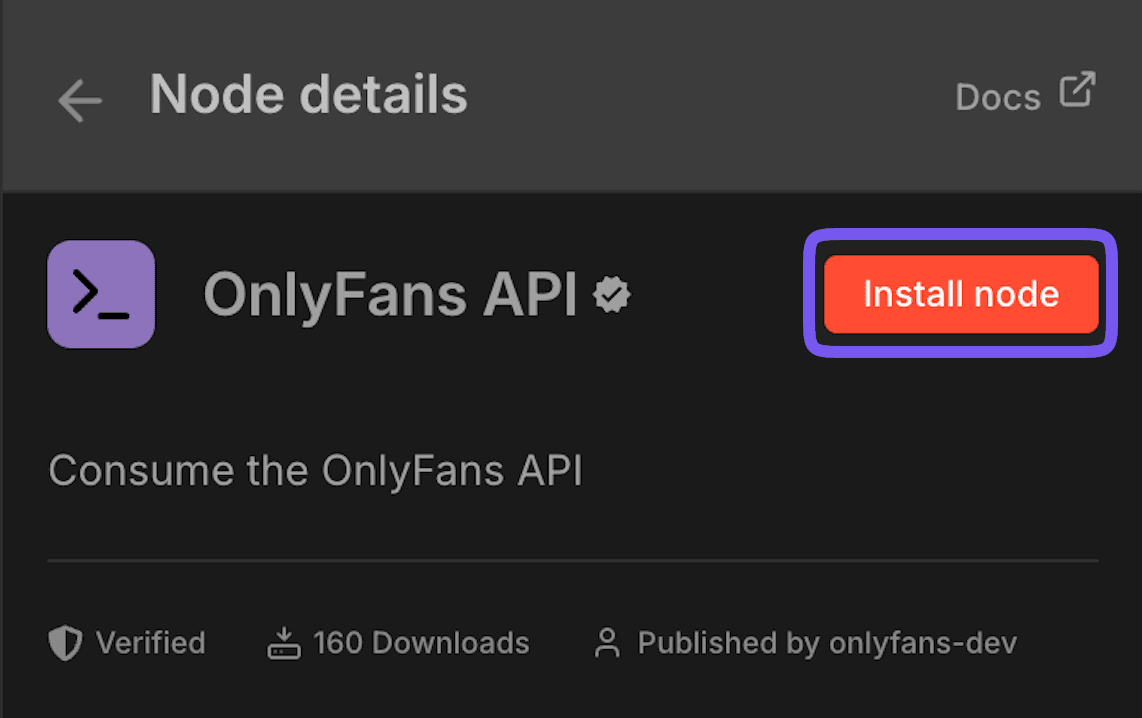The width and height of the screenshot is (1142, 718).
Task: Click the Verified label text
Action: click(x=150, y=643)
